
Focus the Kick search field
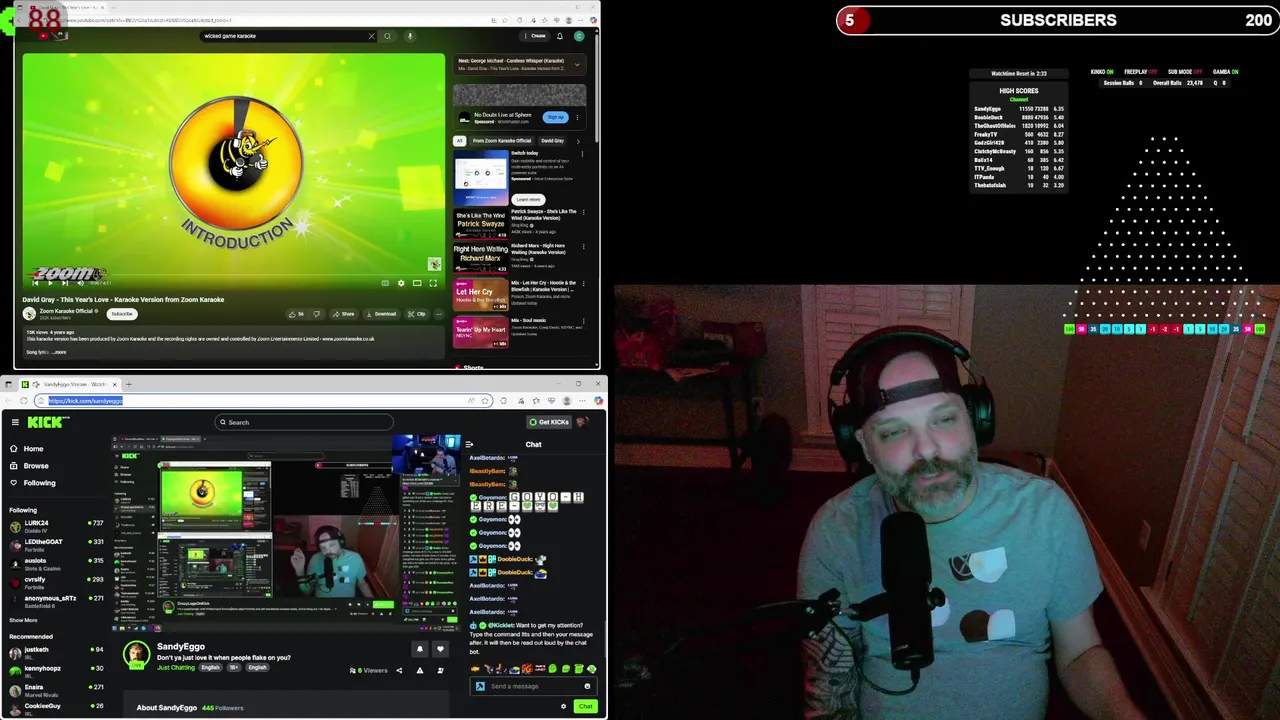pos(305,422)
